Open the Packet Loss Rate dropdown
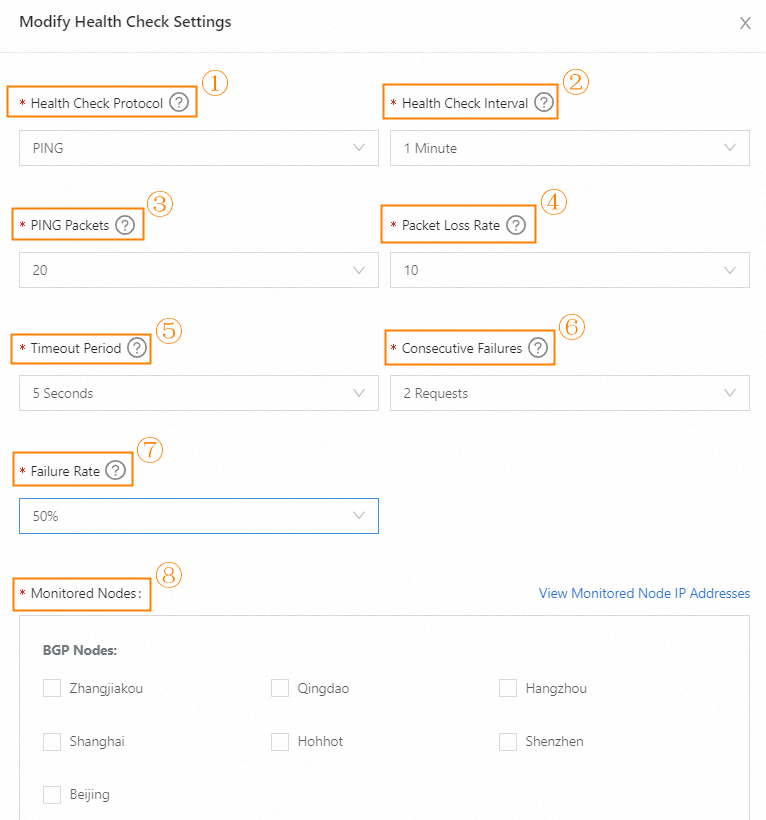 (569, 270)
